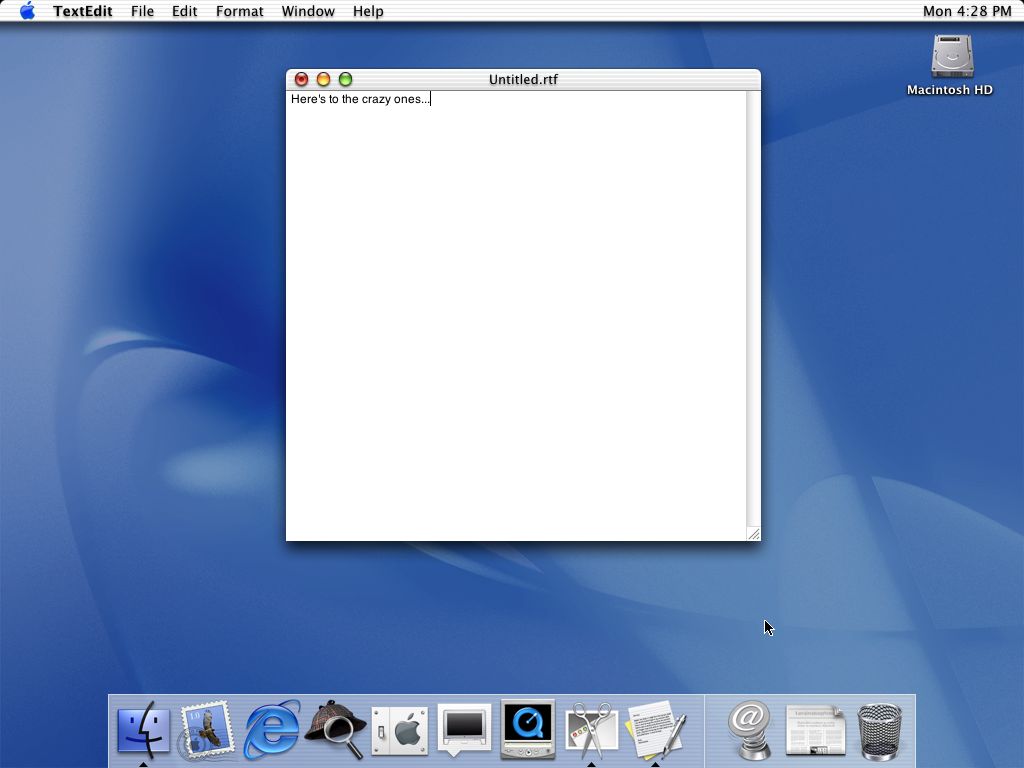1024x768 pixels.
Task: Click the Help menu
Action: [x=368, y=11]
